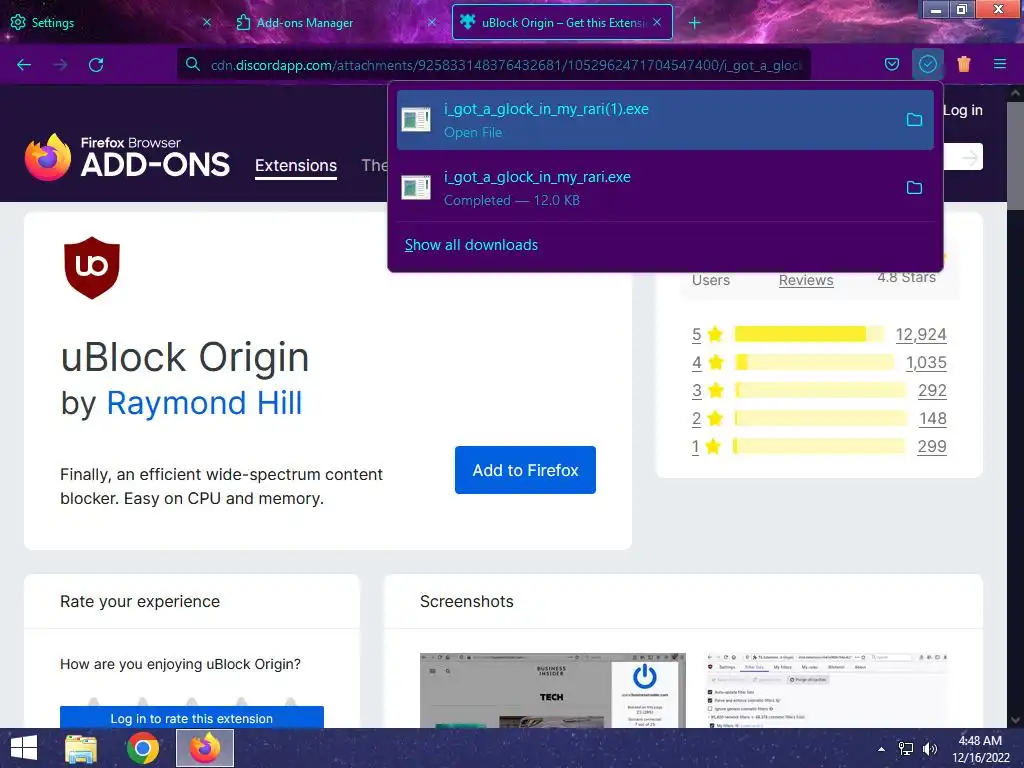Click the 3 stars row label
The height and width of the screenshot is (768, 1024).
click(x=707, y=391)
